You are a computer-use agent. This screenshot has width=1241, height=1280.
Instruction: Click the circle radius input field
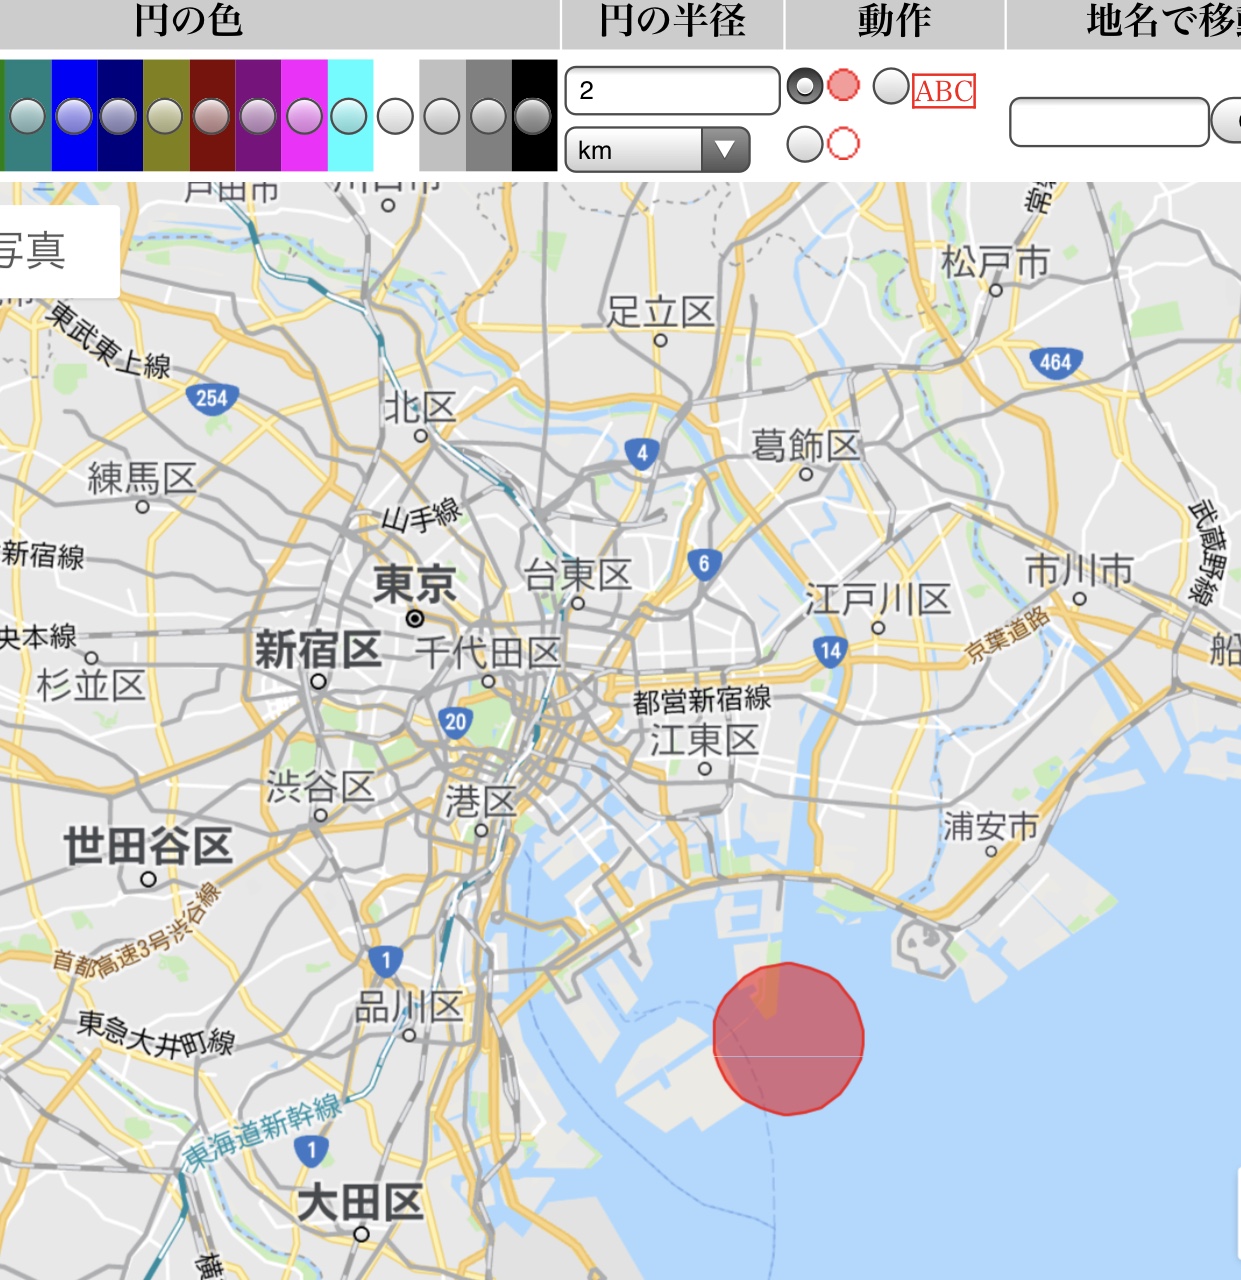click(x=671, y=91)
